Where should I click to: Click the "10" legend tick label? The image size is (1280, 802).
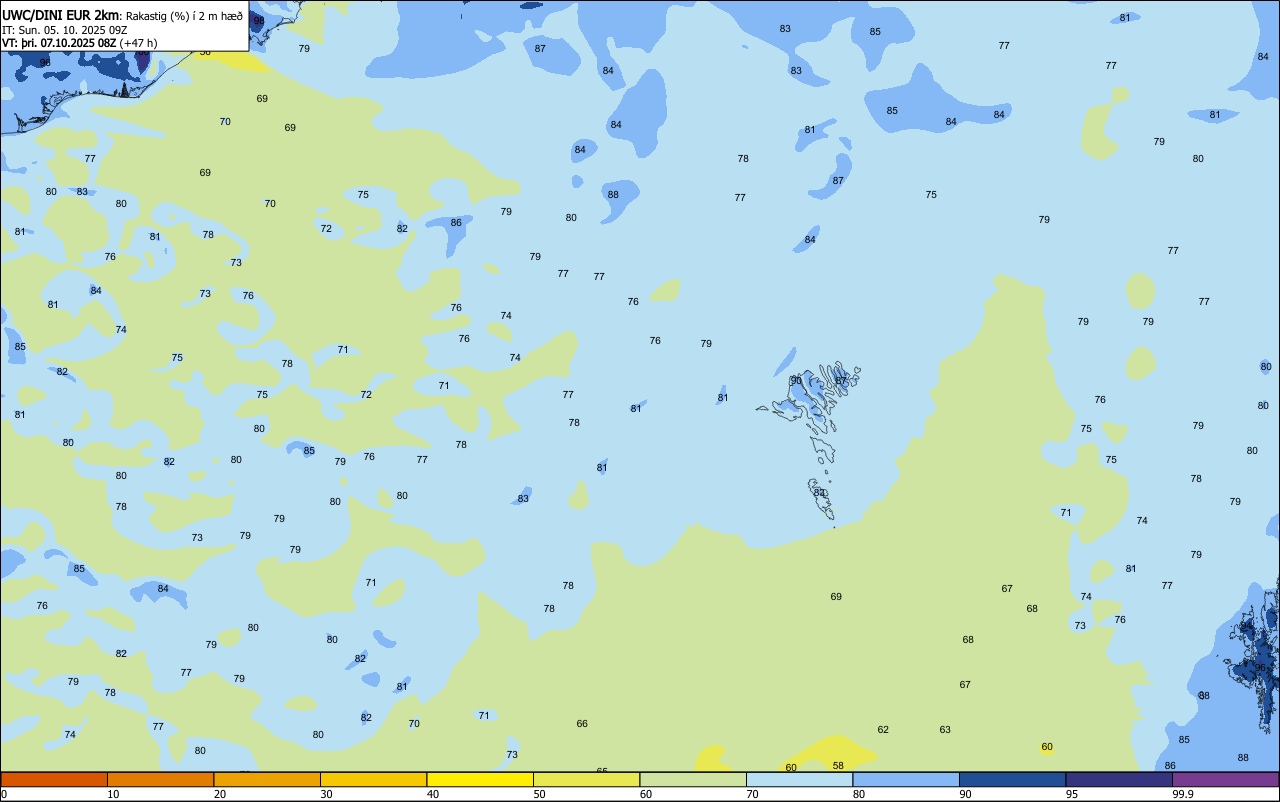point(114,794)
